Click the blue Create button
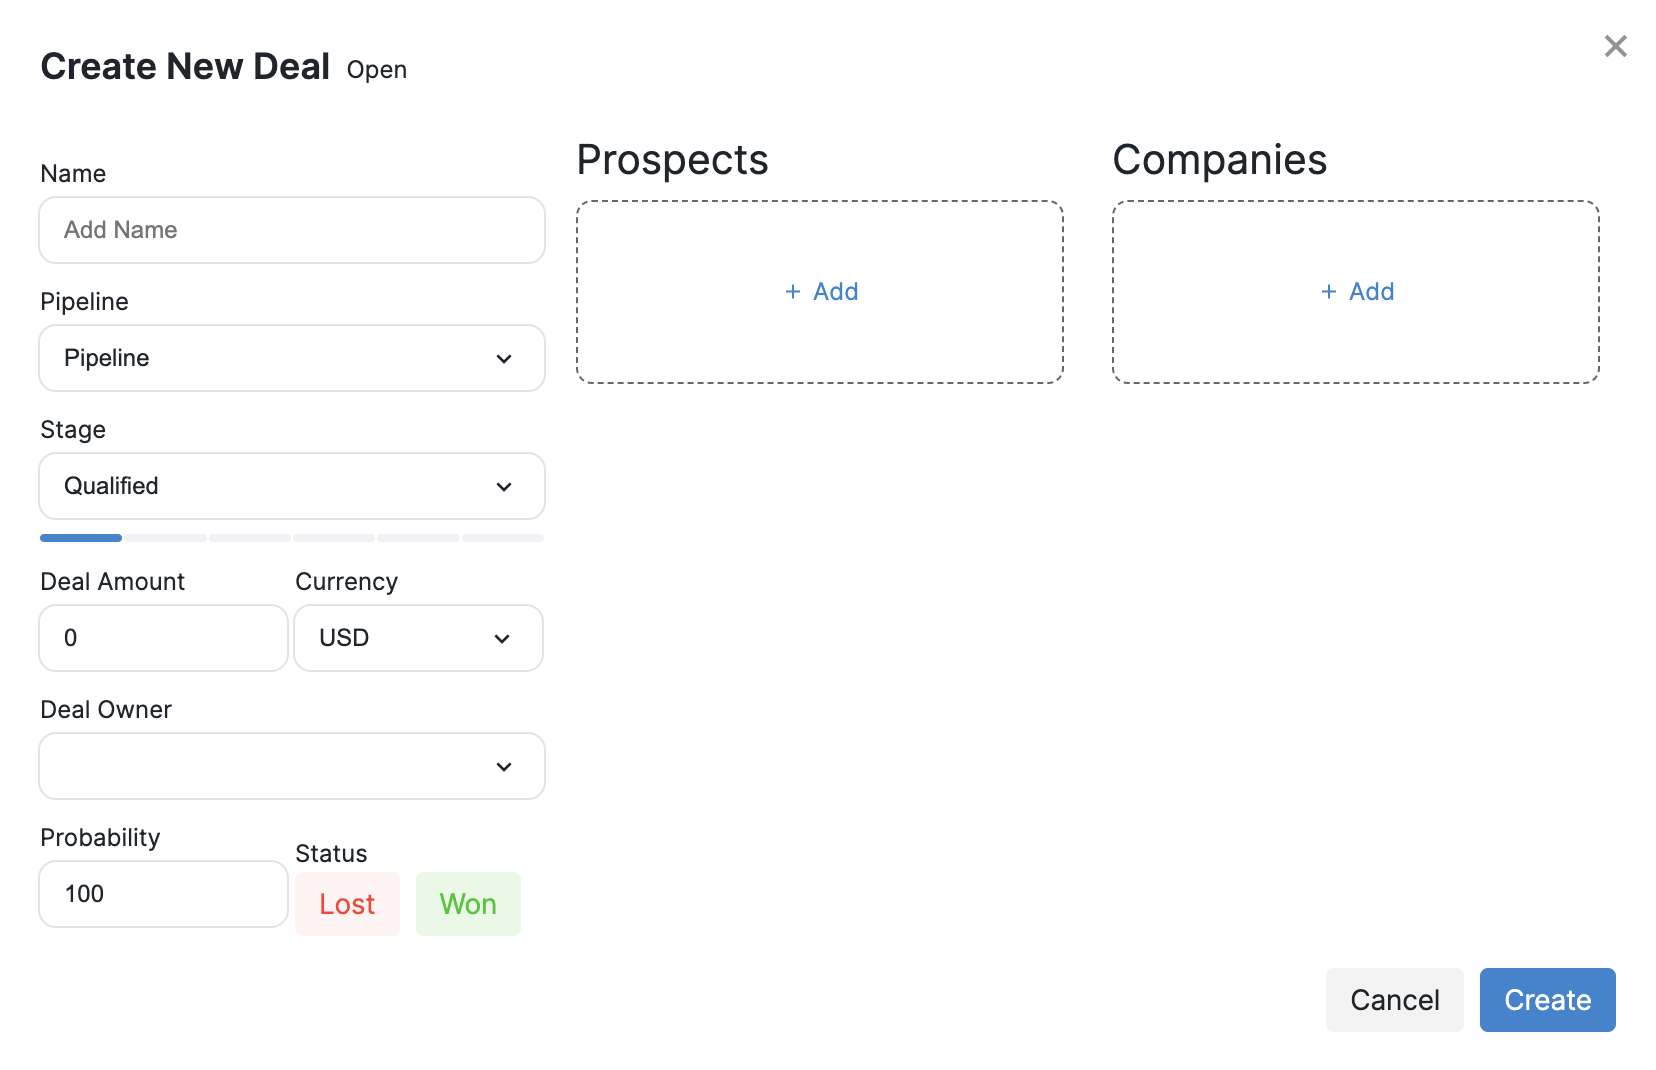Screen dimensions: 1656x1070 tap(1547, 1000)
